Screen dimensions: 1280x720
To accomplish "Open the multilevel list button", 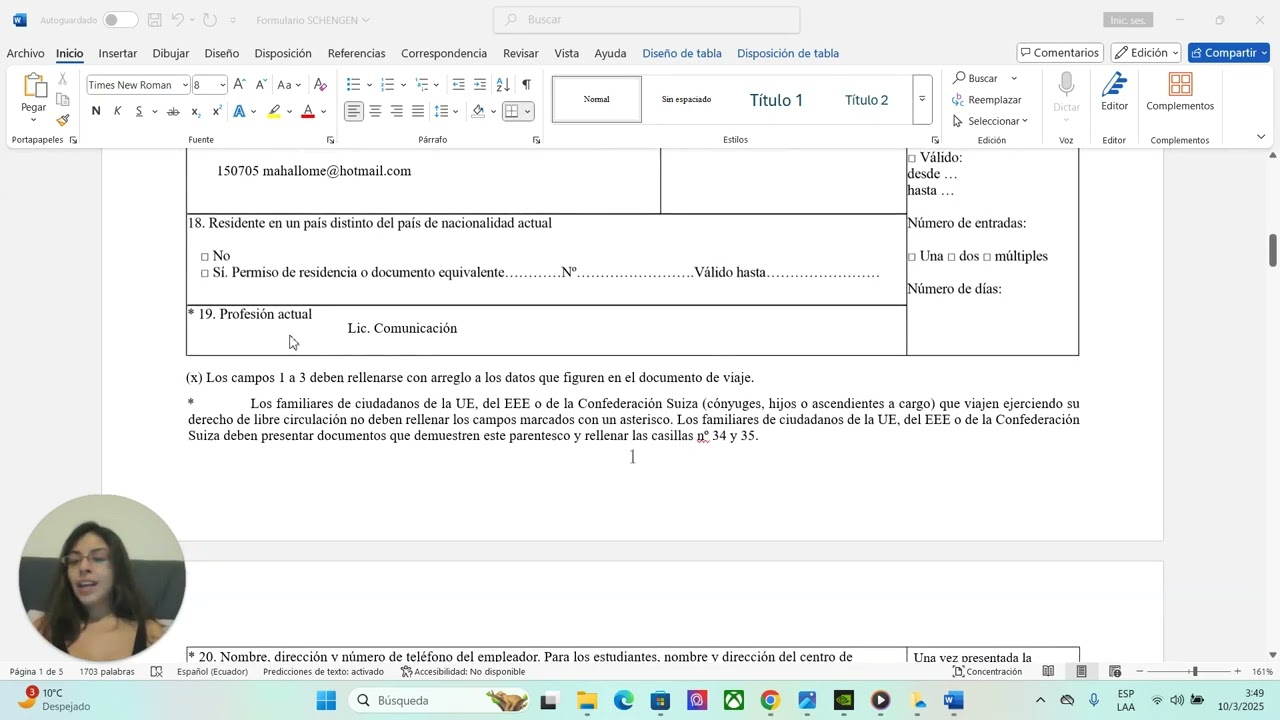I will coord(423,85).
